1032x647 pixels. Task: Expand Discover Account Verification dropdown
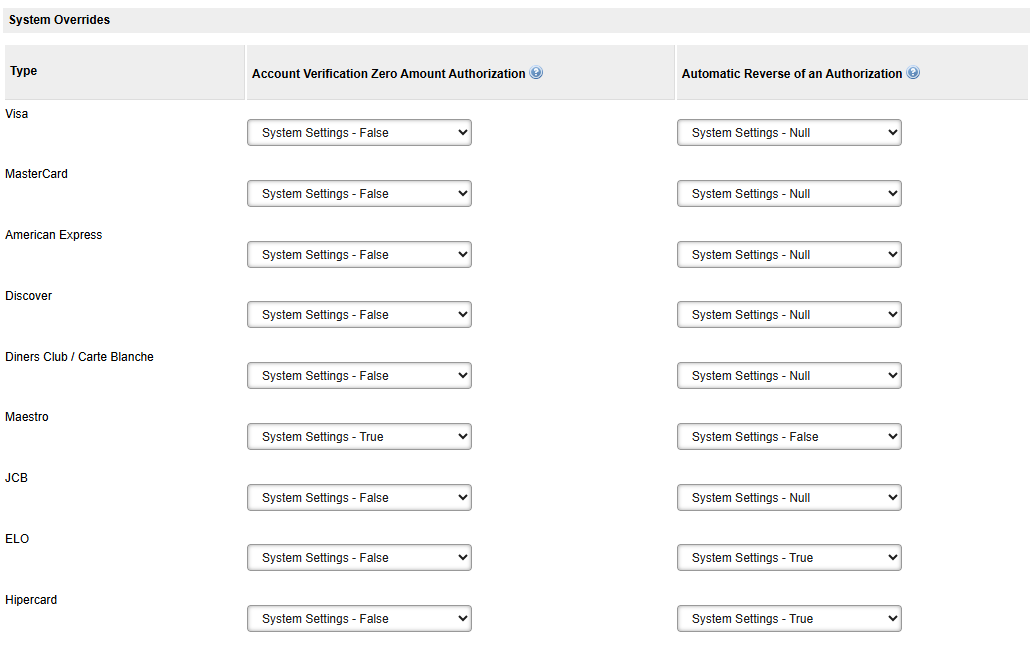[359, 315]
